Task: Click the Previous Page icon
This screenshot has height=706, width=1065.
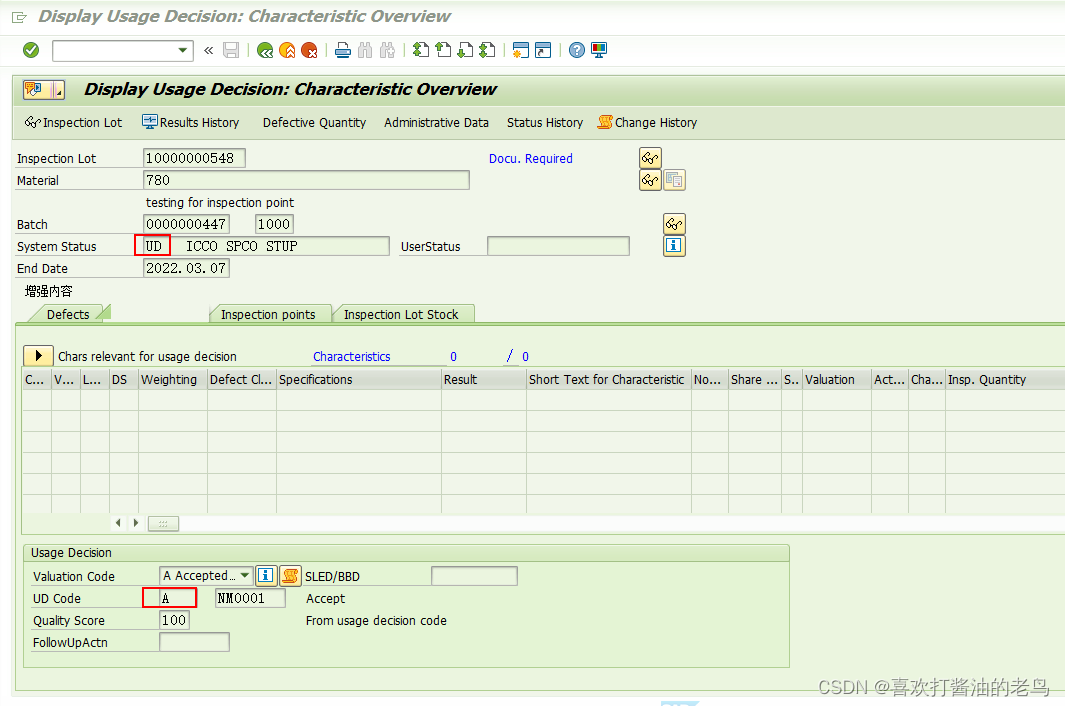Action: [x=443, y=50]
